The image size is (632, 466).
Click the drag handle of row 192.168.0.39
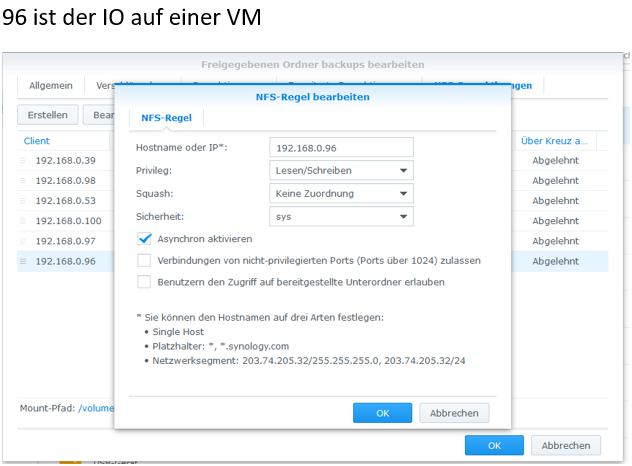[23, 160]
